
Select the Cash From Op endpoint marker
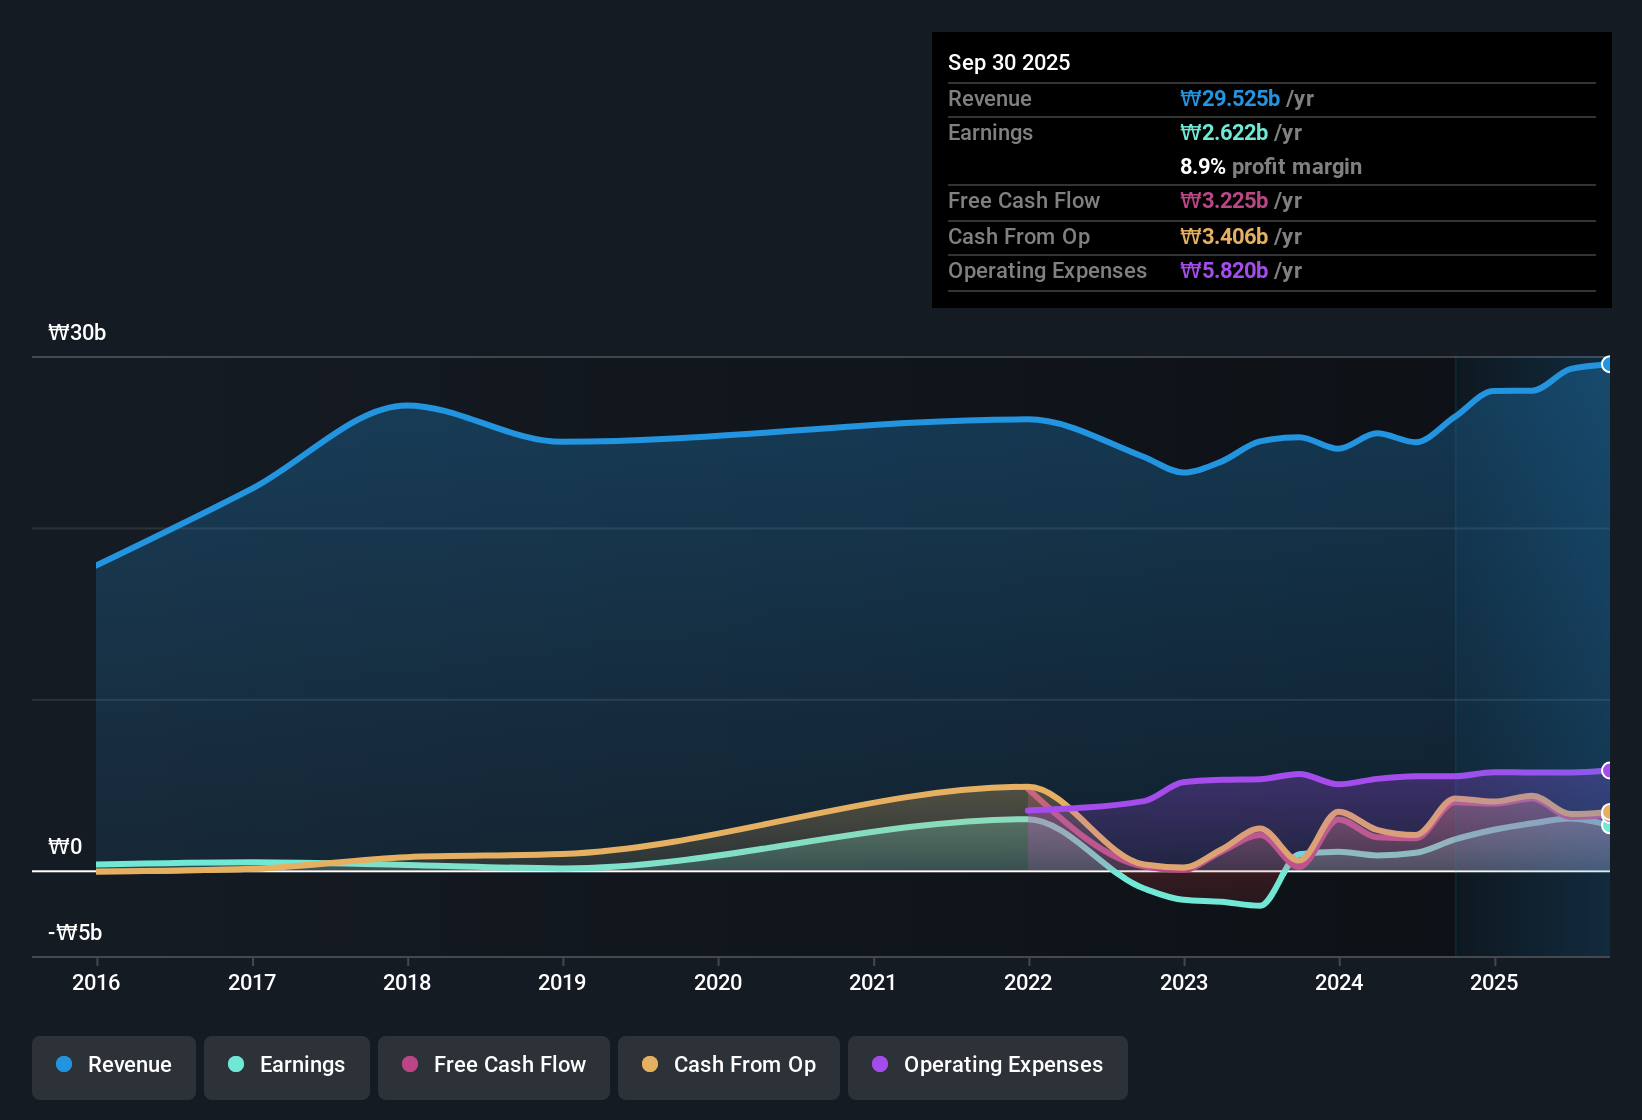tap(1608, 812)
